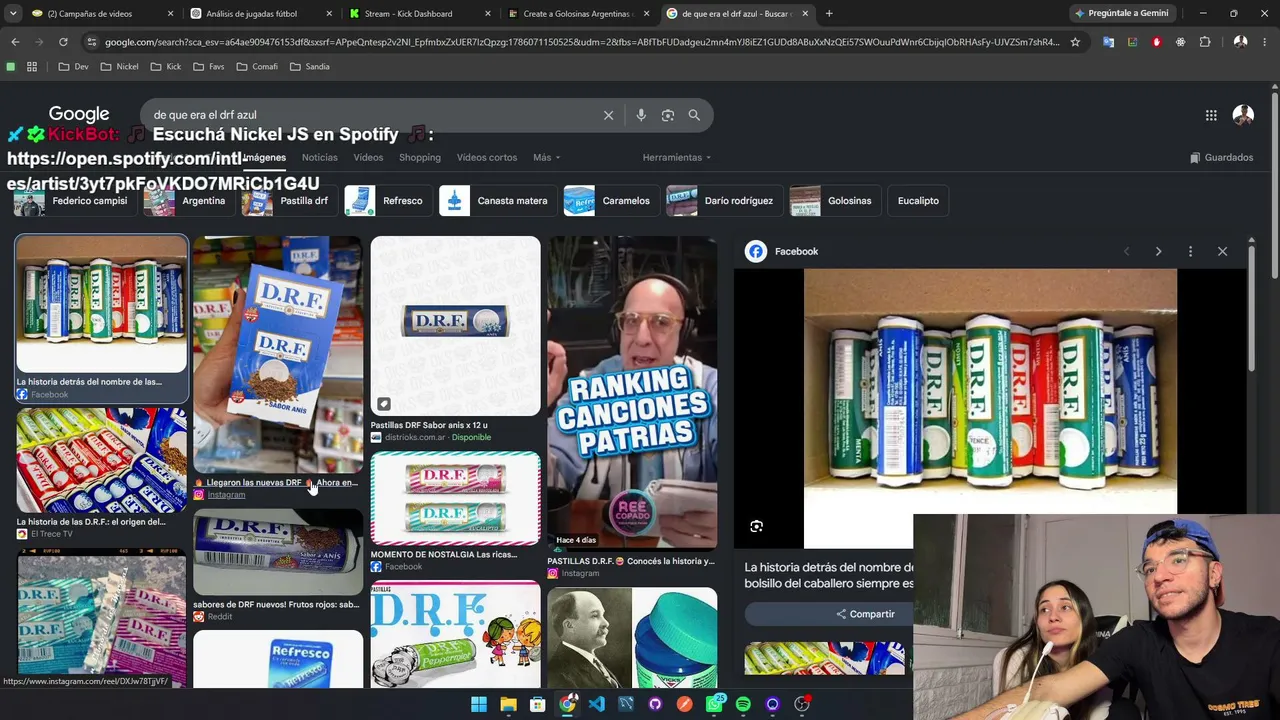The width and height of the screenshot is (1280, 720).
Task: Open WhatsApp from the taskbar
Action: pos(714,704)
